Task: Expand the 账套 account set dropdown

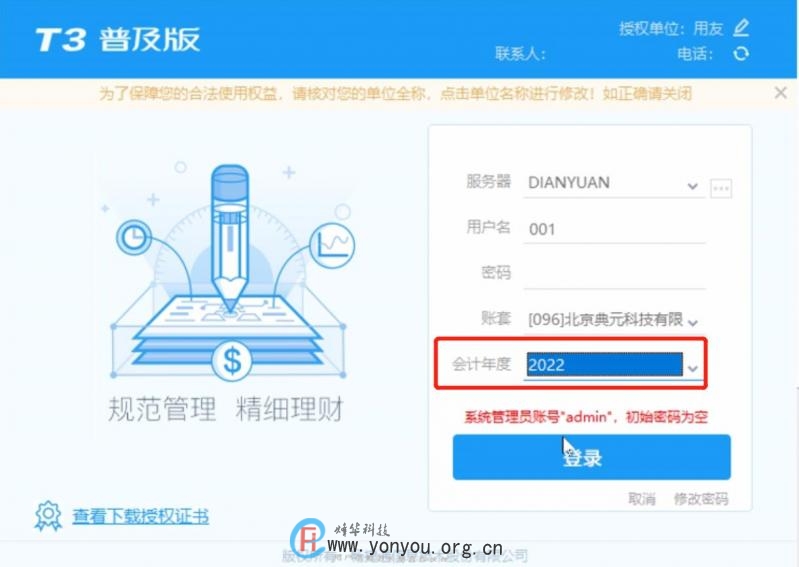Action: click(692, 322)
